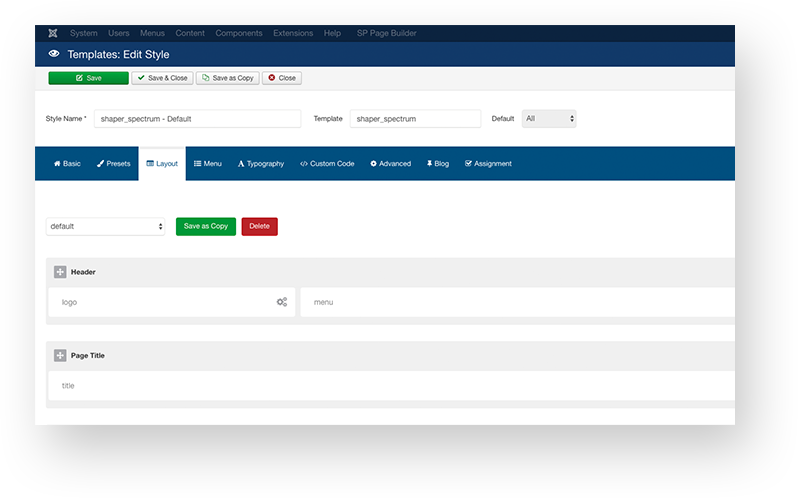Select the menu column block
798x498 pixels.
(518, 302)
